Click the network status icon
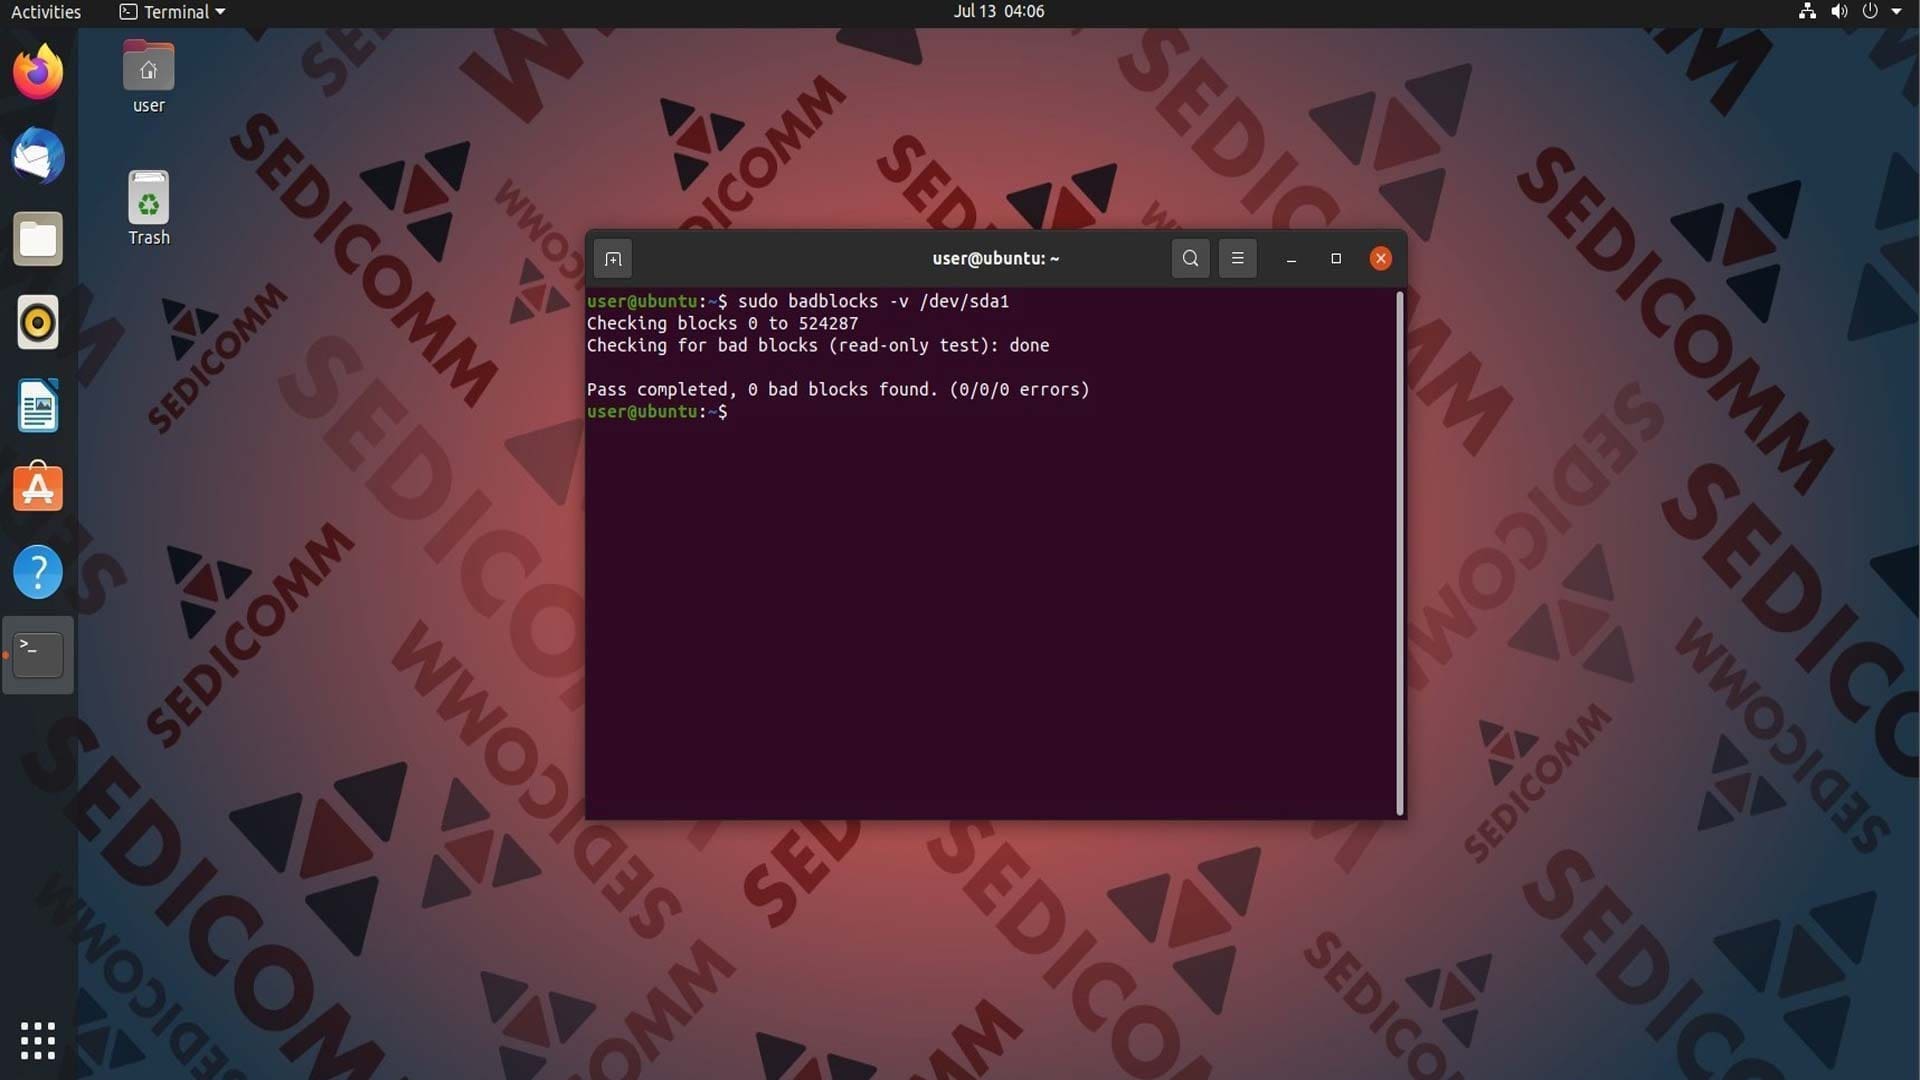This screenshot has width=1920, height=1080. (1807, 12)
